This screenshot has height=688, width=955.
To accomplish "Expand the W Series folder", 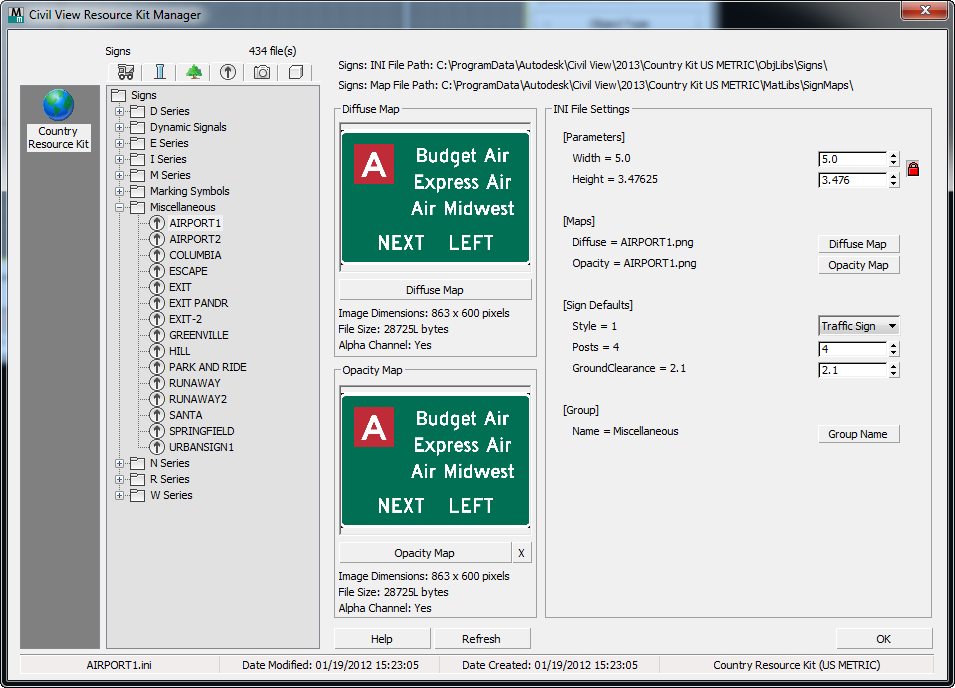I will tap(119, 495).
